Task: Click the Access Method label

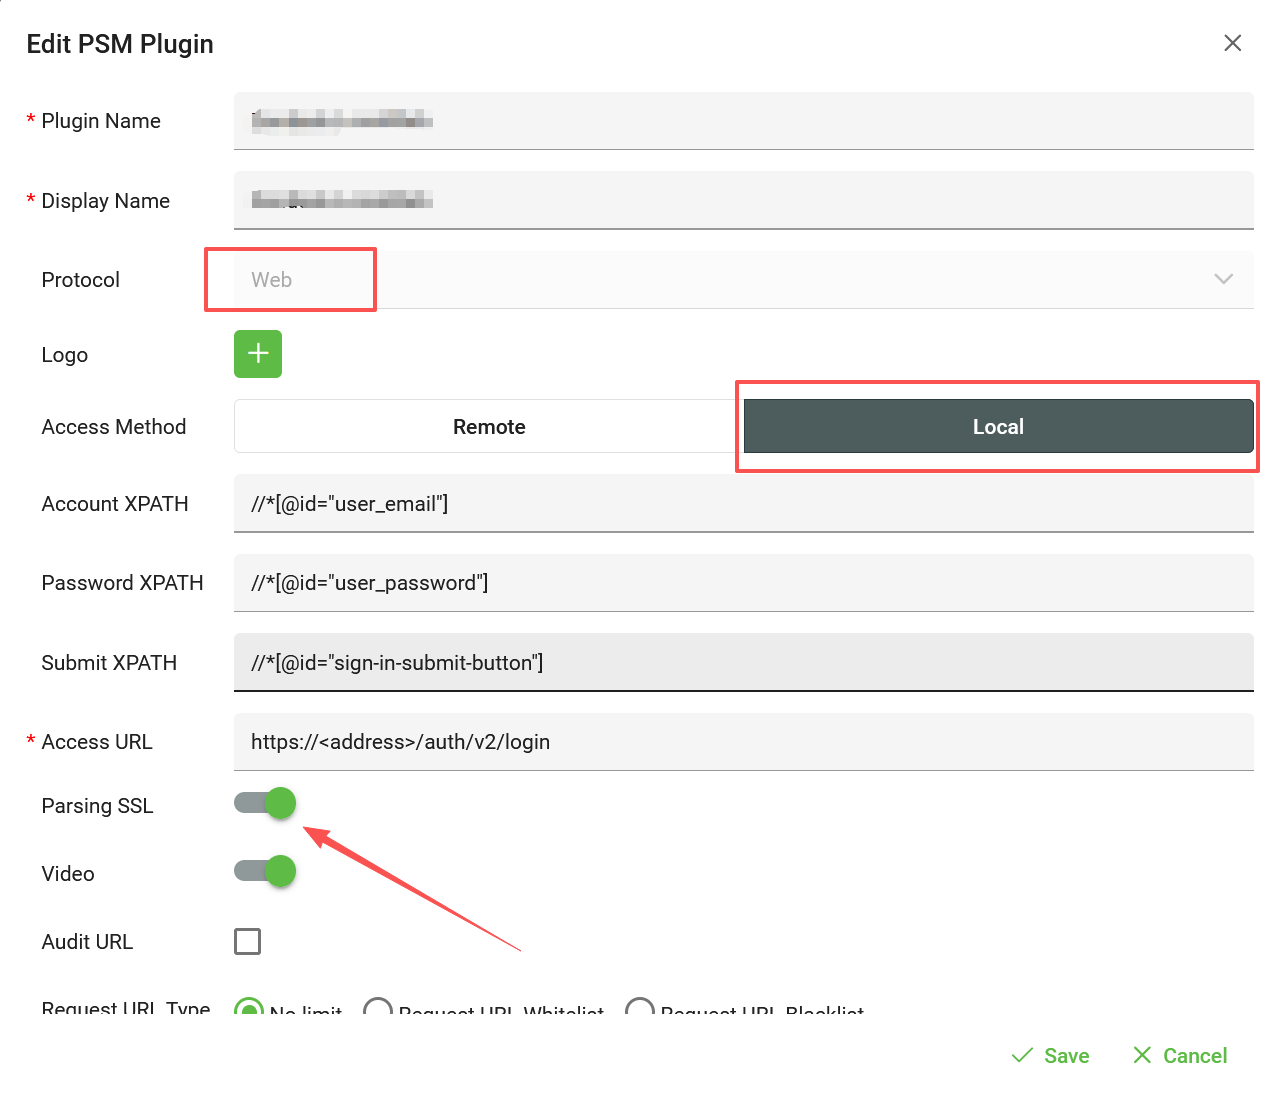Action: point(114,427)
